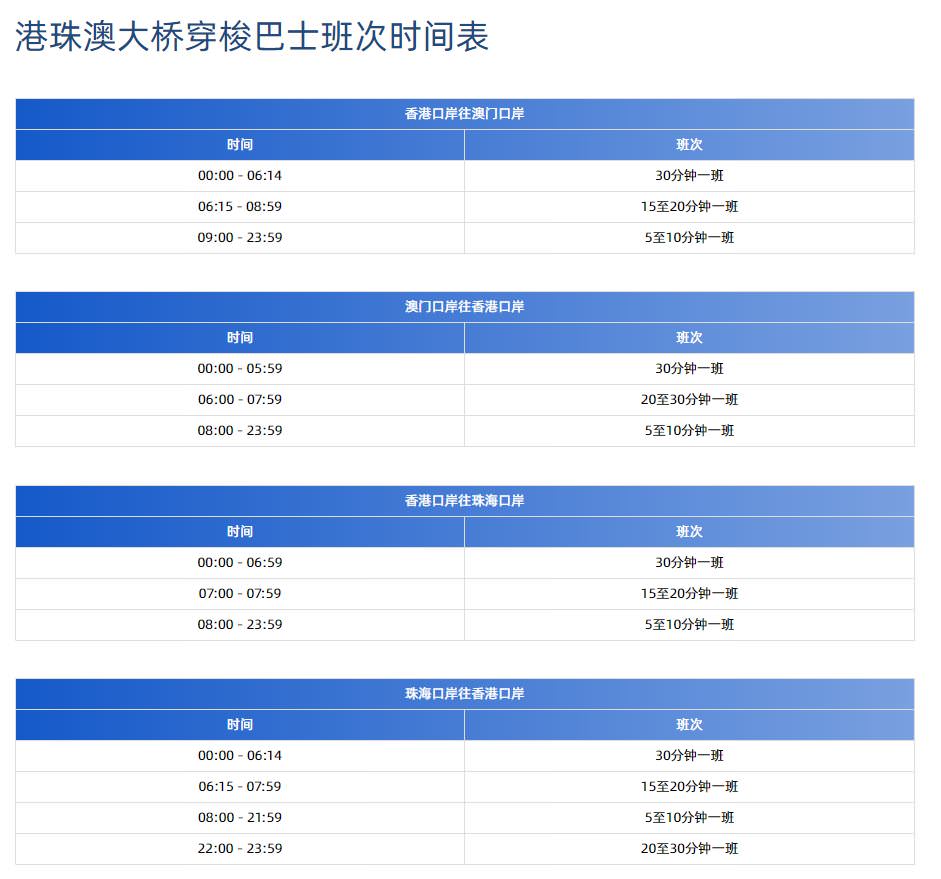941x879 pixels.
Task: Click 5至10分钟一班 beside 09:00 - 23:59
Action: pos(689,238)
